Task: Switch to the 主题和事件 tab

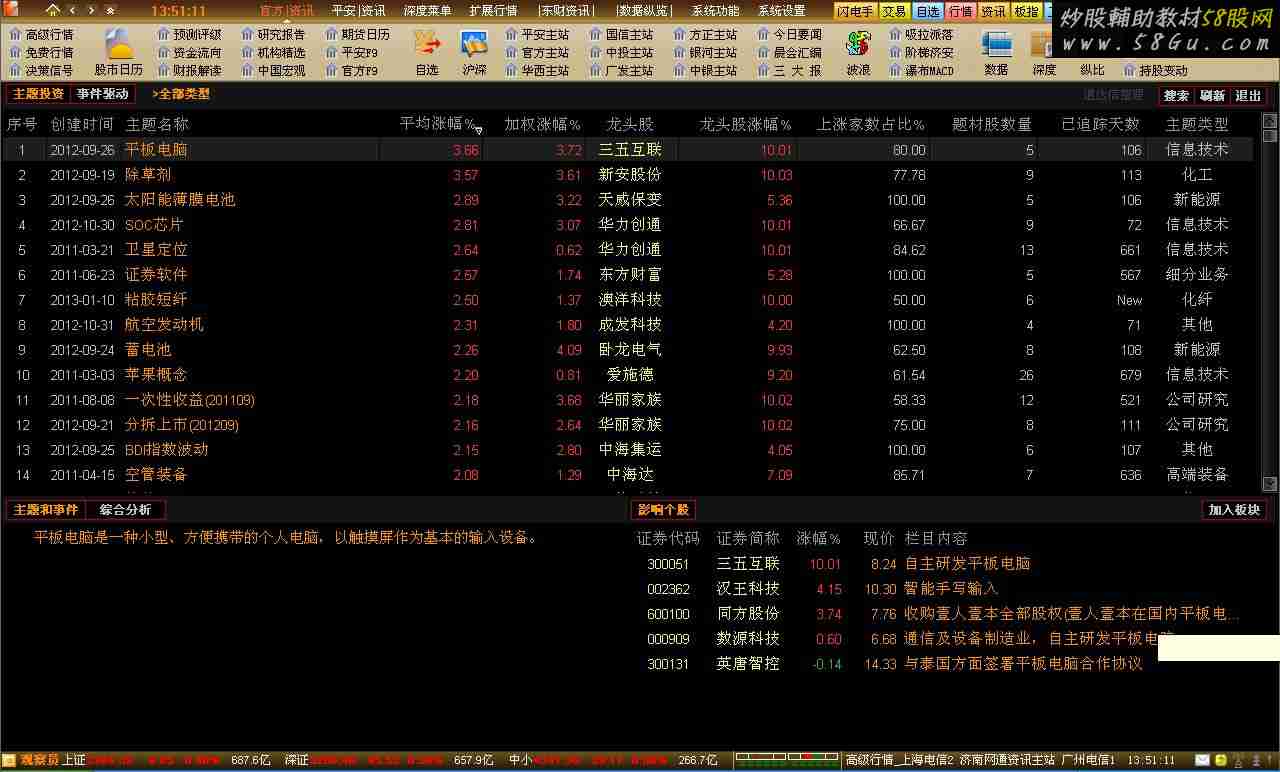Action: (45, 510)
